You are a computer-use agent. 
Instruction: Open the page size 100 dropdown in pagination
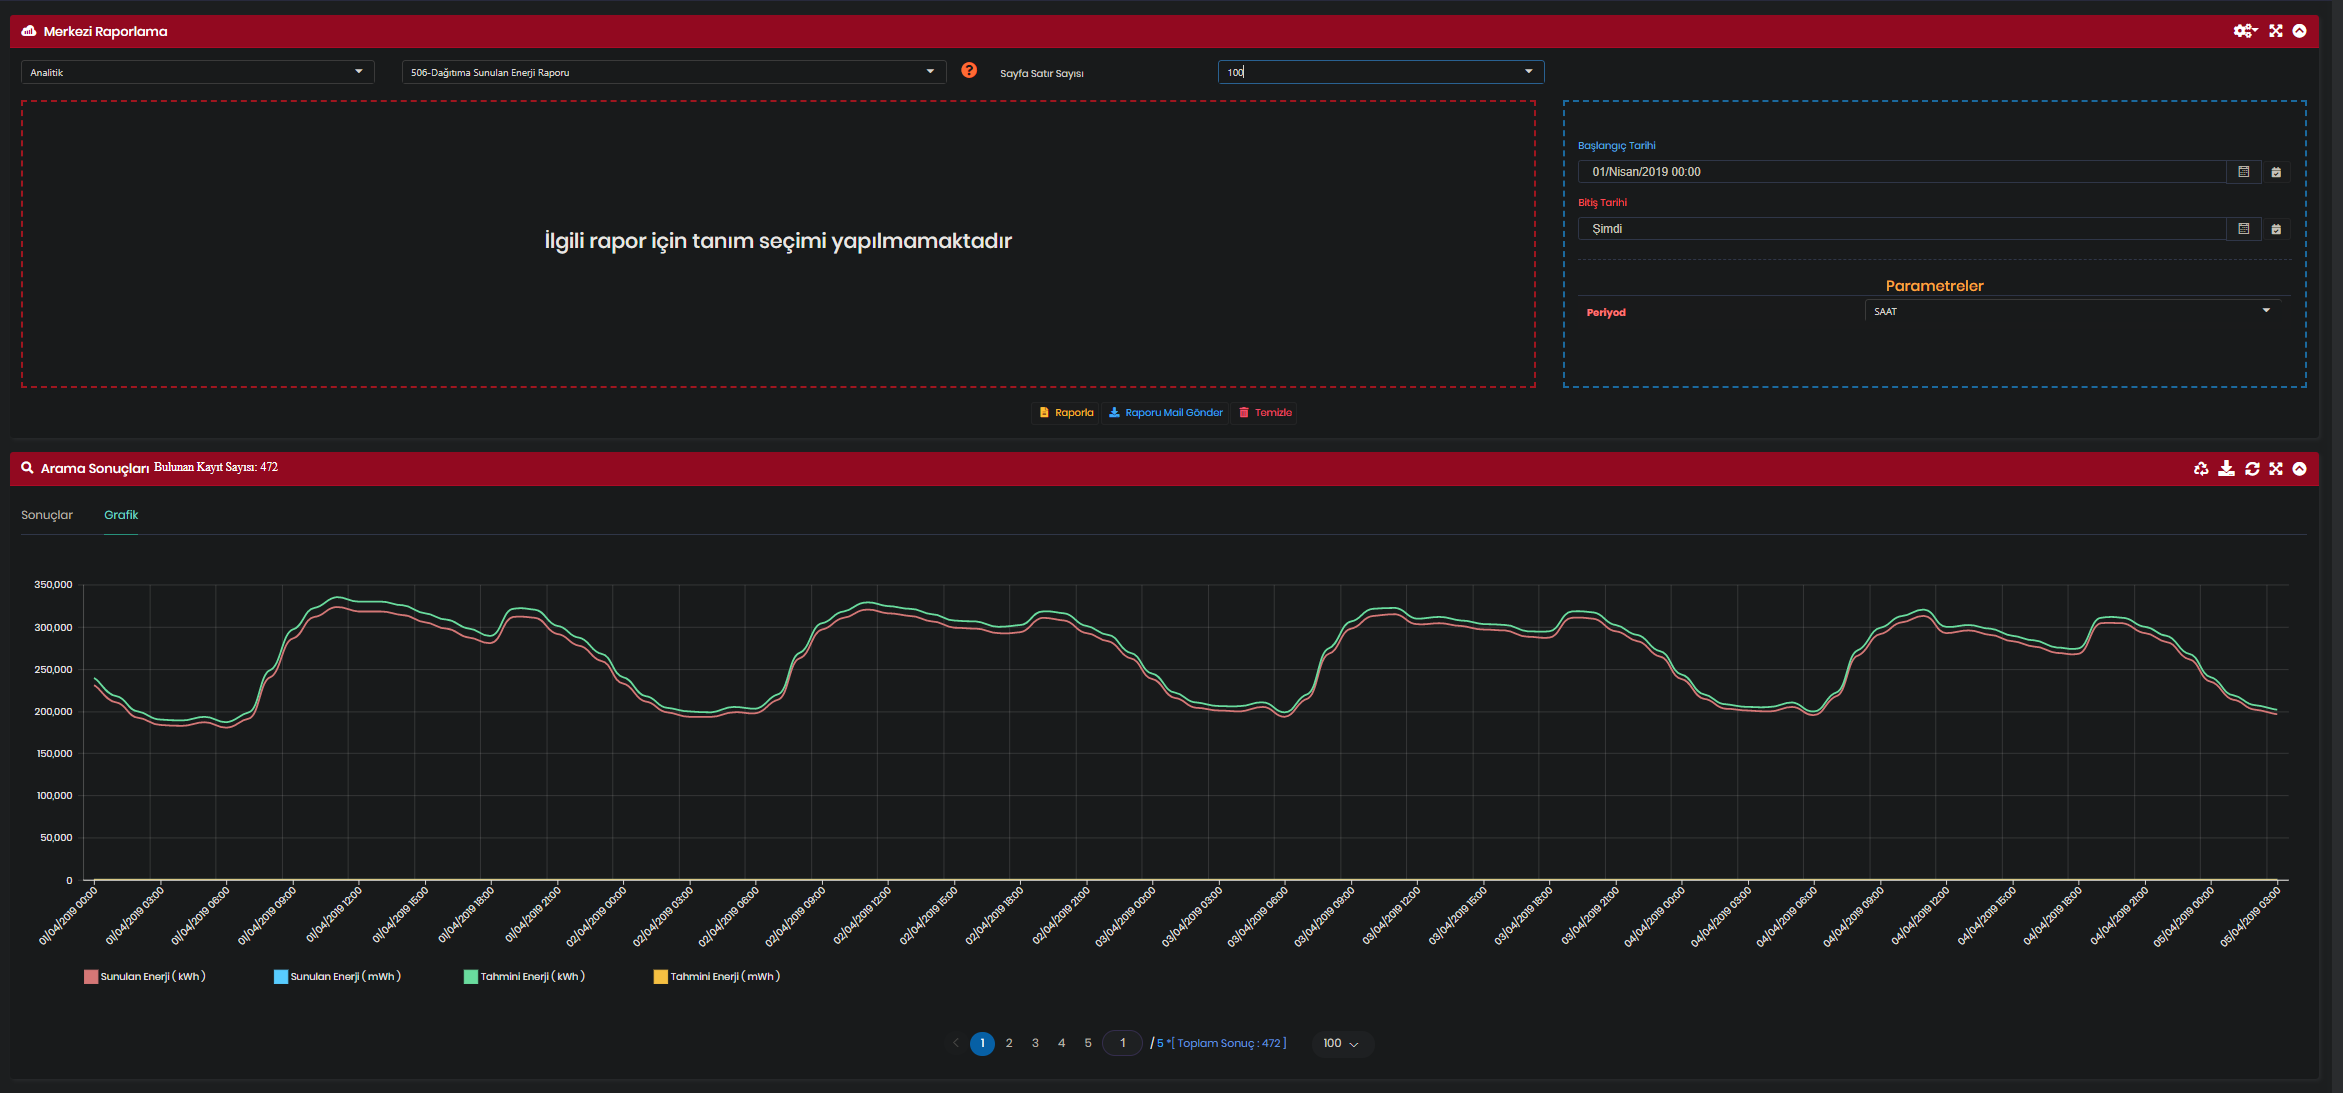click(x=1341, y=1043)
